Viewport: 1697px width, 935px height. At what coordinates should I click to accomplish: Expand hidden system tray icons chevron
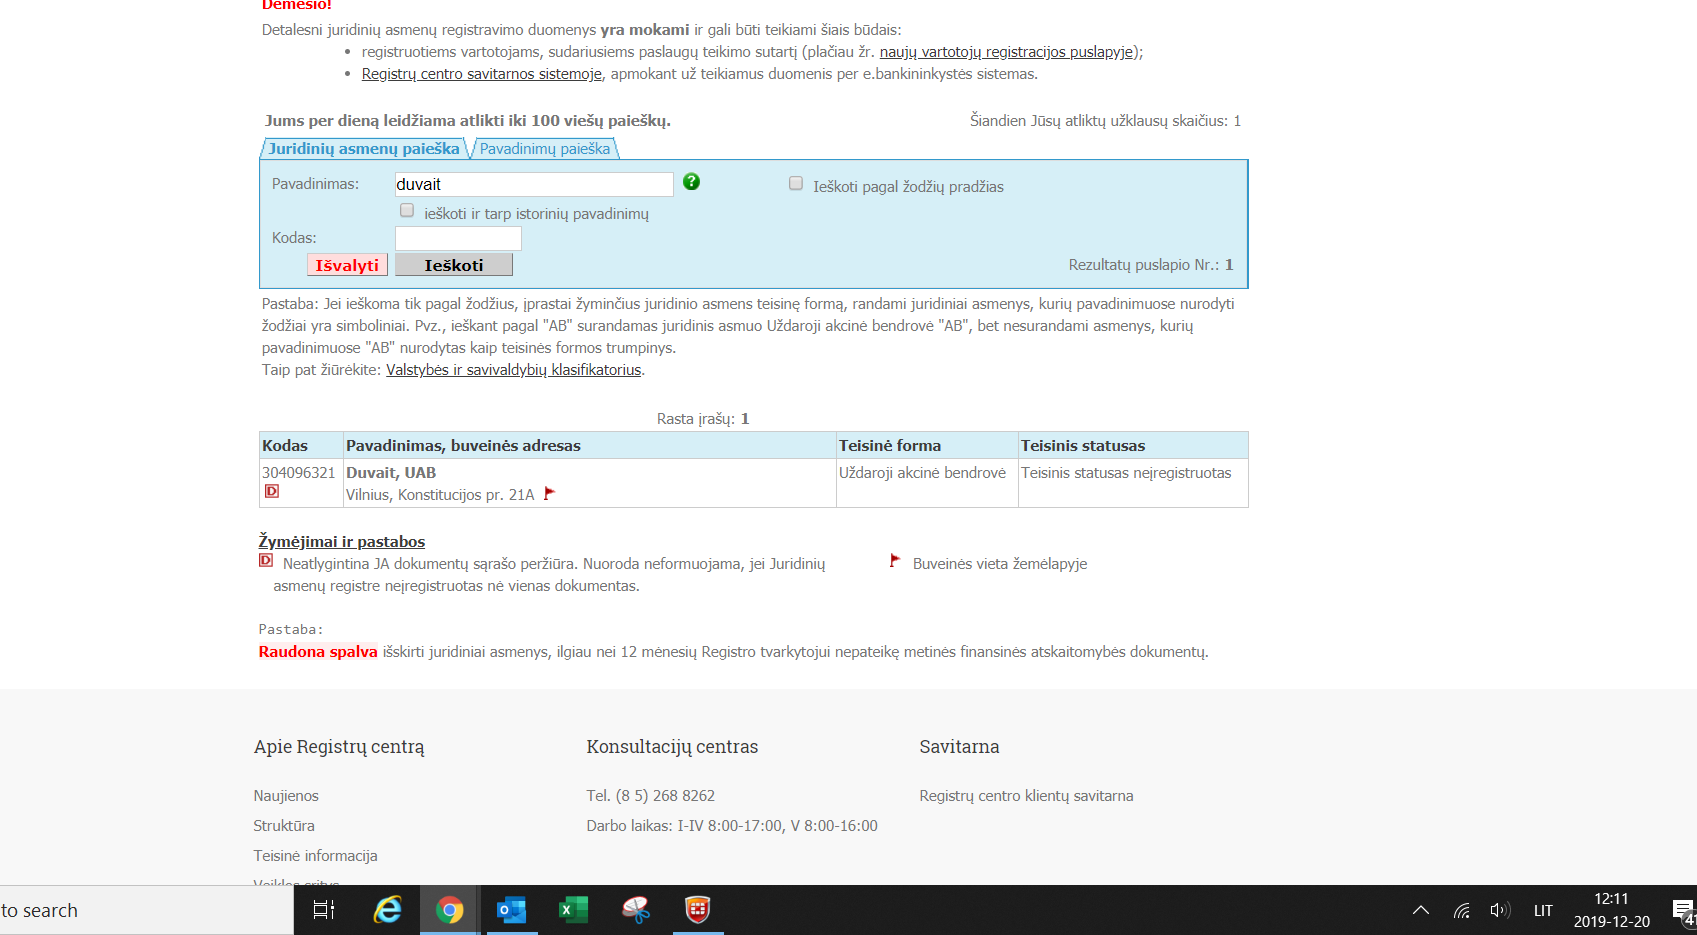click(1420, 910)
